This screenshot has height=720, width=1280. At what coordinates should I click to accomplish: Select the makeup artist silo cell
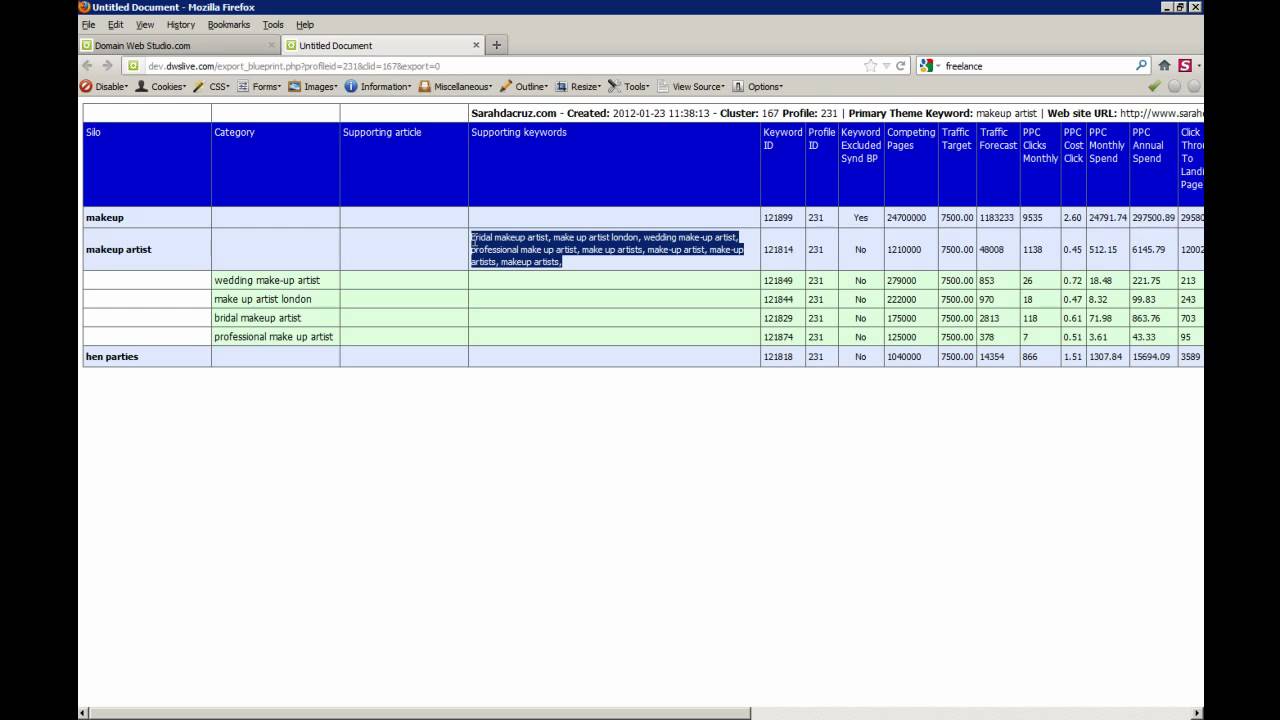click(147, 249)
